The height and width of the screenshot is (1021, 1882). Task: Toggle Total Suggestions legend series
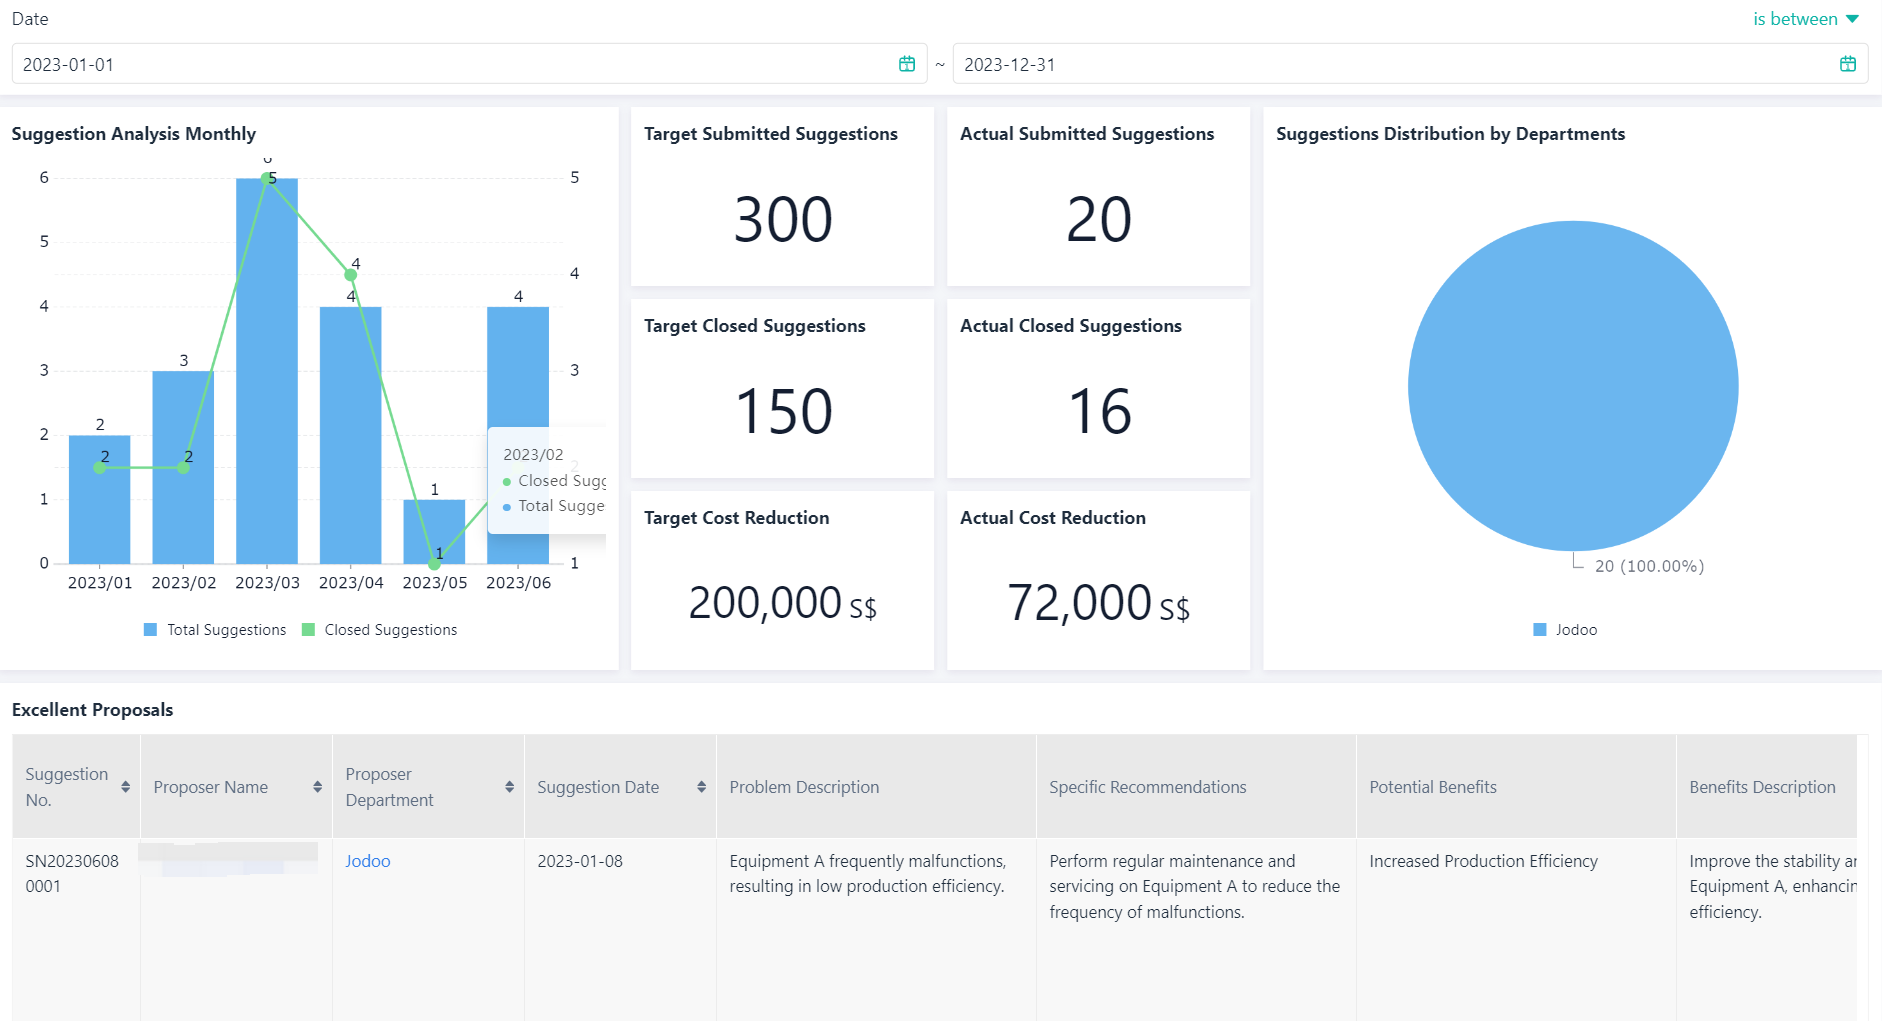215,630
